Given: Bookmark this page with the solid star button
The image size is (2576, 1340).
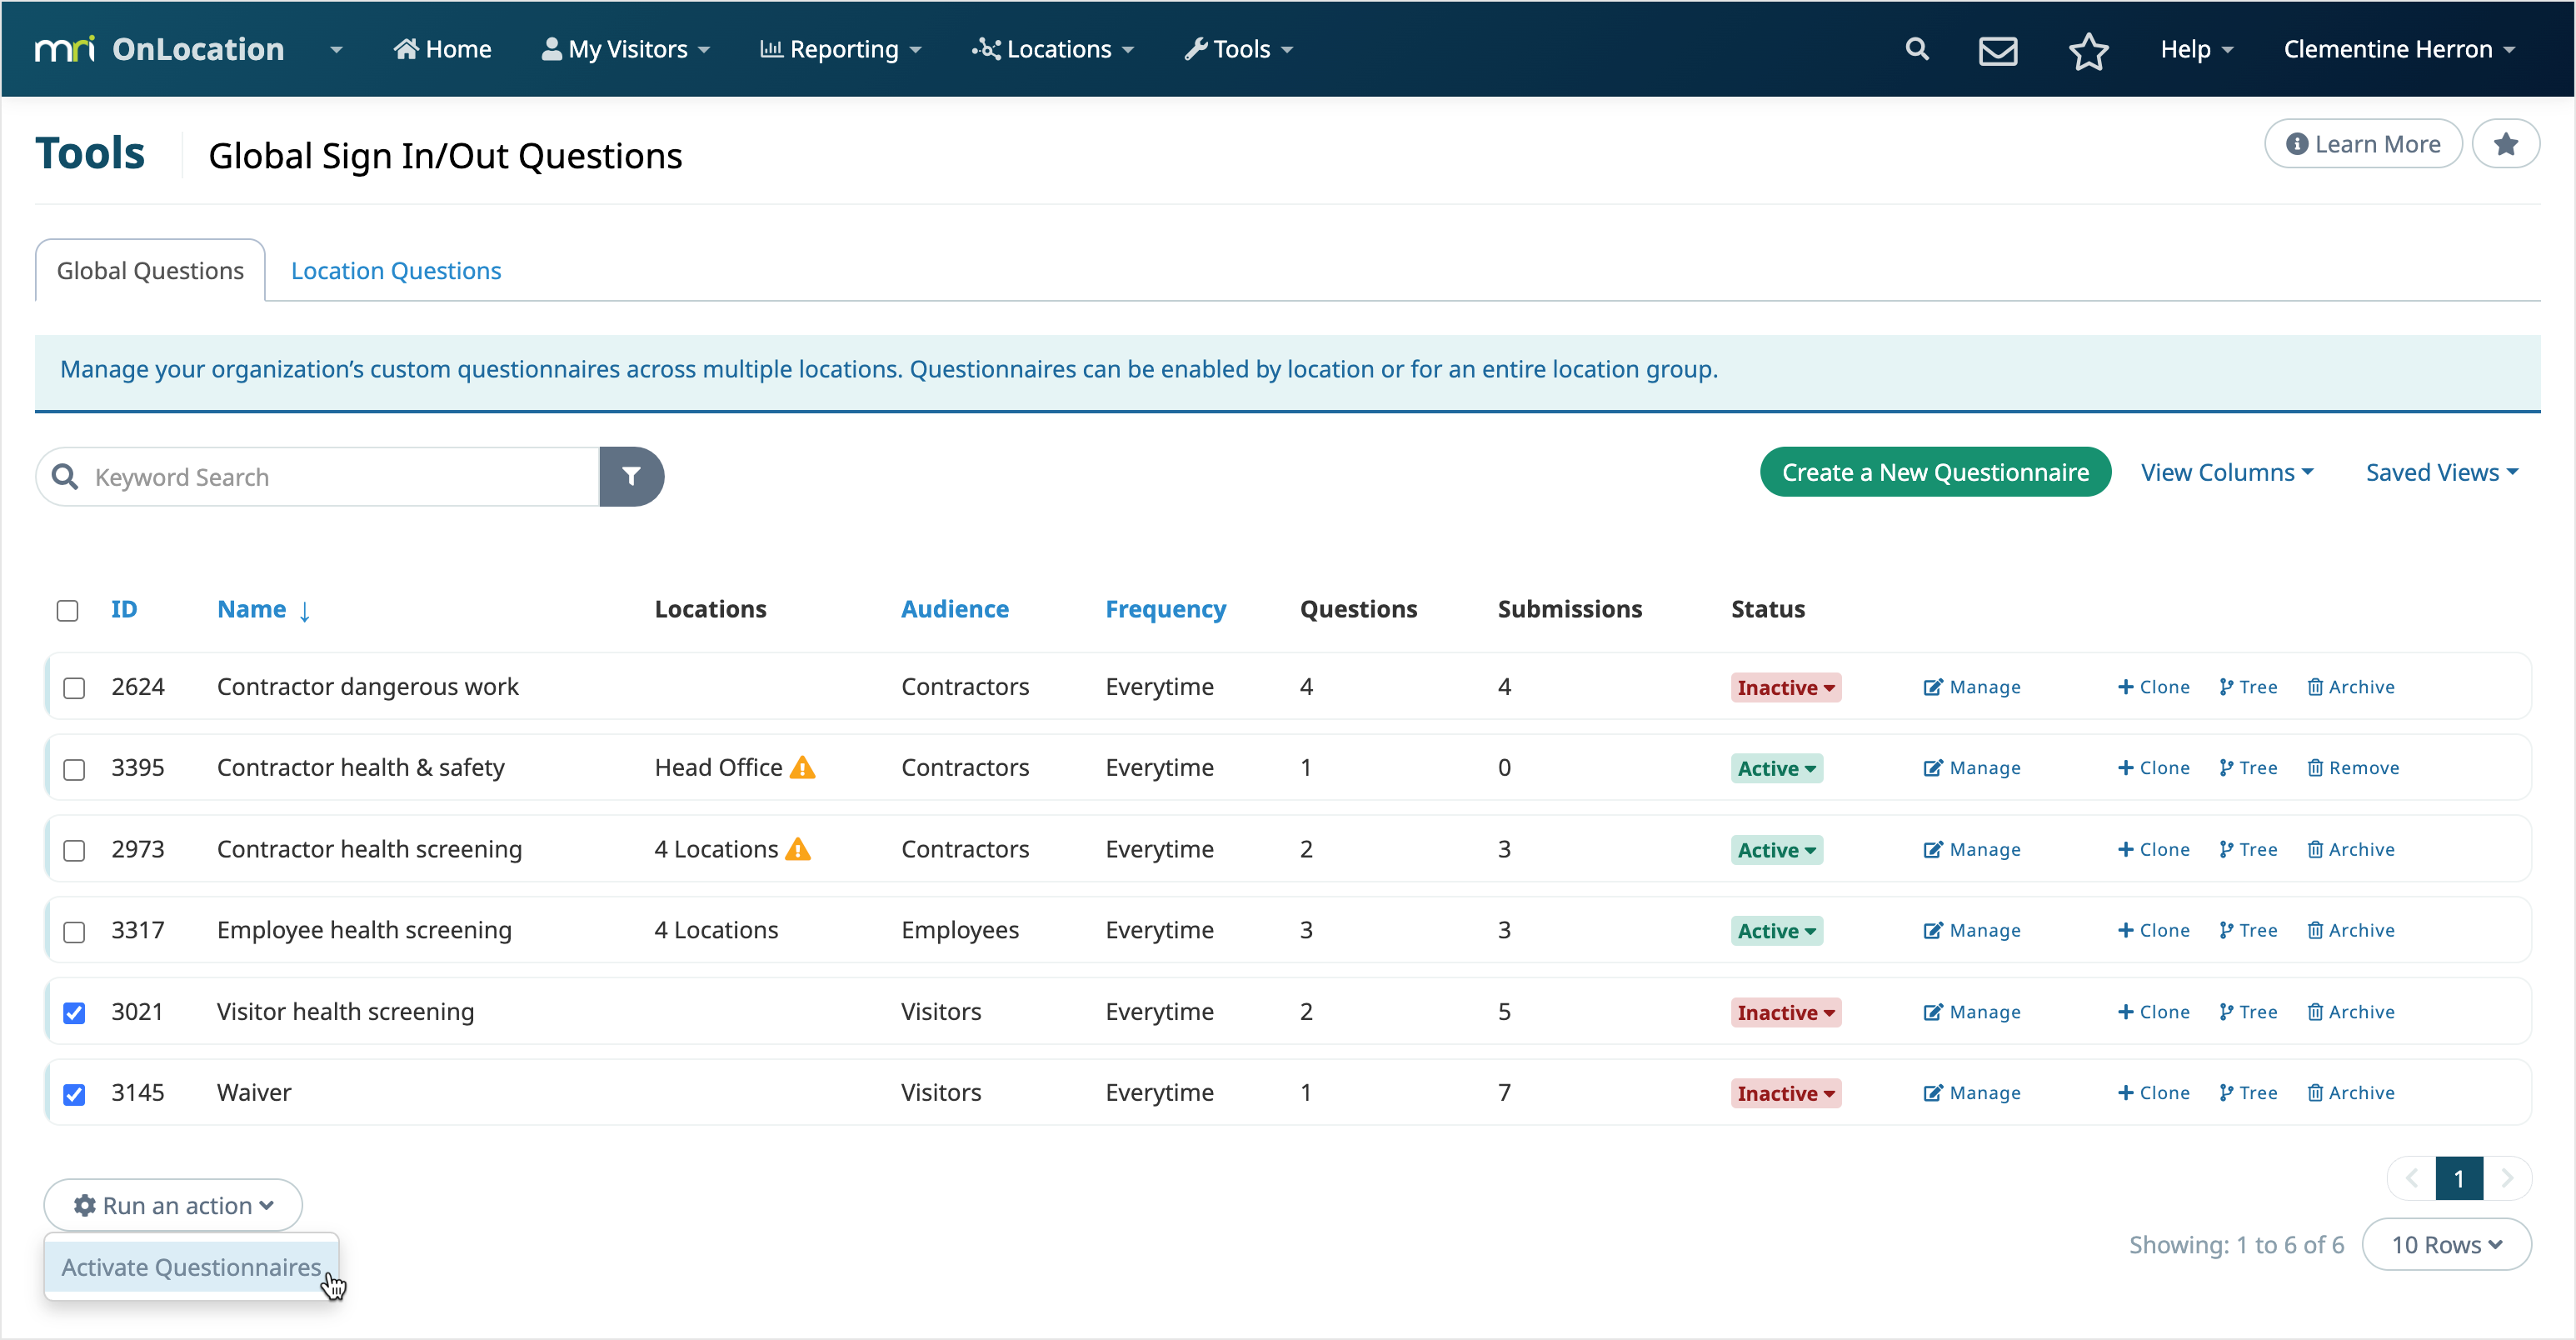Looking at the screenshot, I should [x=2505, y=144].
